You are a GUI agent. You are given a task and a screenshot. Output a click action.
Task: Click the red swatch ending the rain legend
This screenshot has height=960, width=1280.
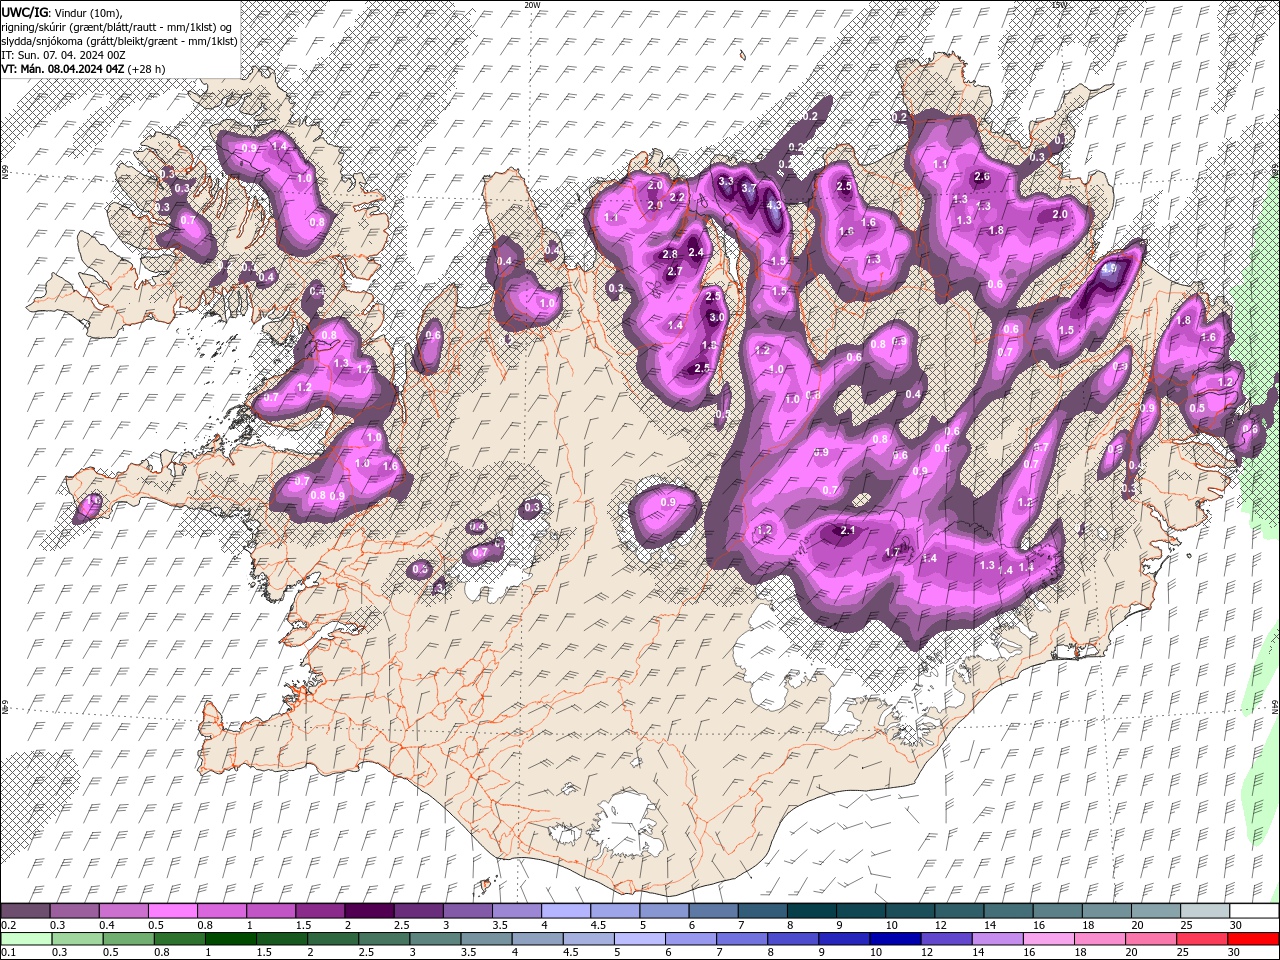tap(1254, 939)
